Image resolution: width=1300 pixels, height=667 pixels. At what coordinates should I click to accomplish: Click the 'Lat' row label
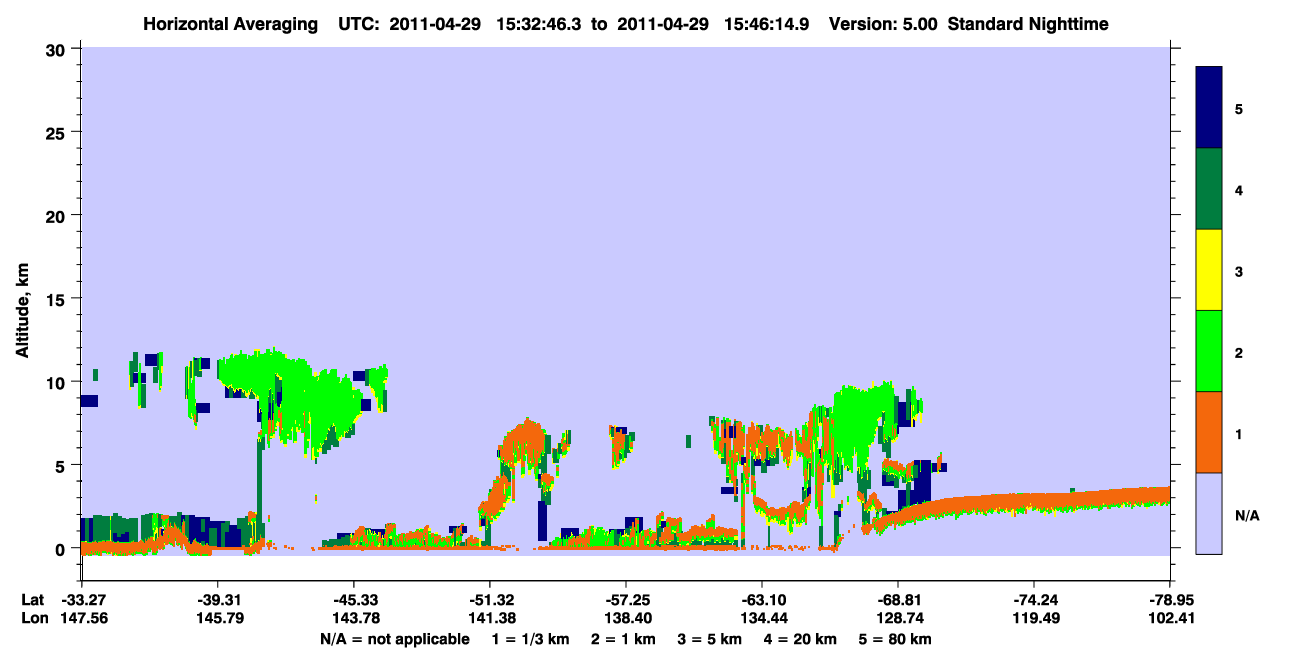[33, 600]
